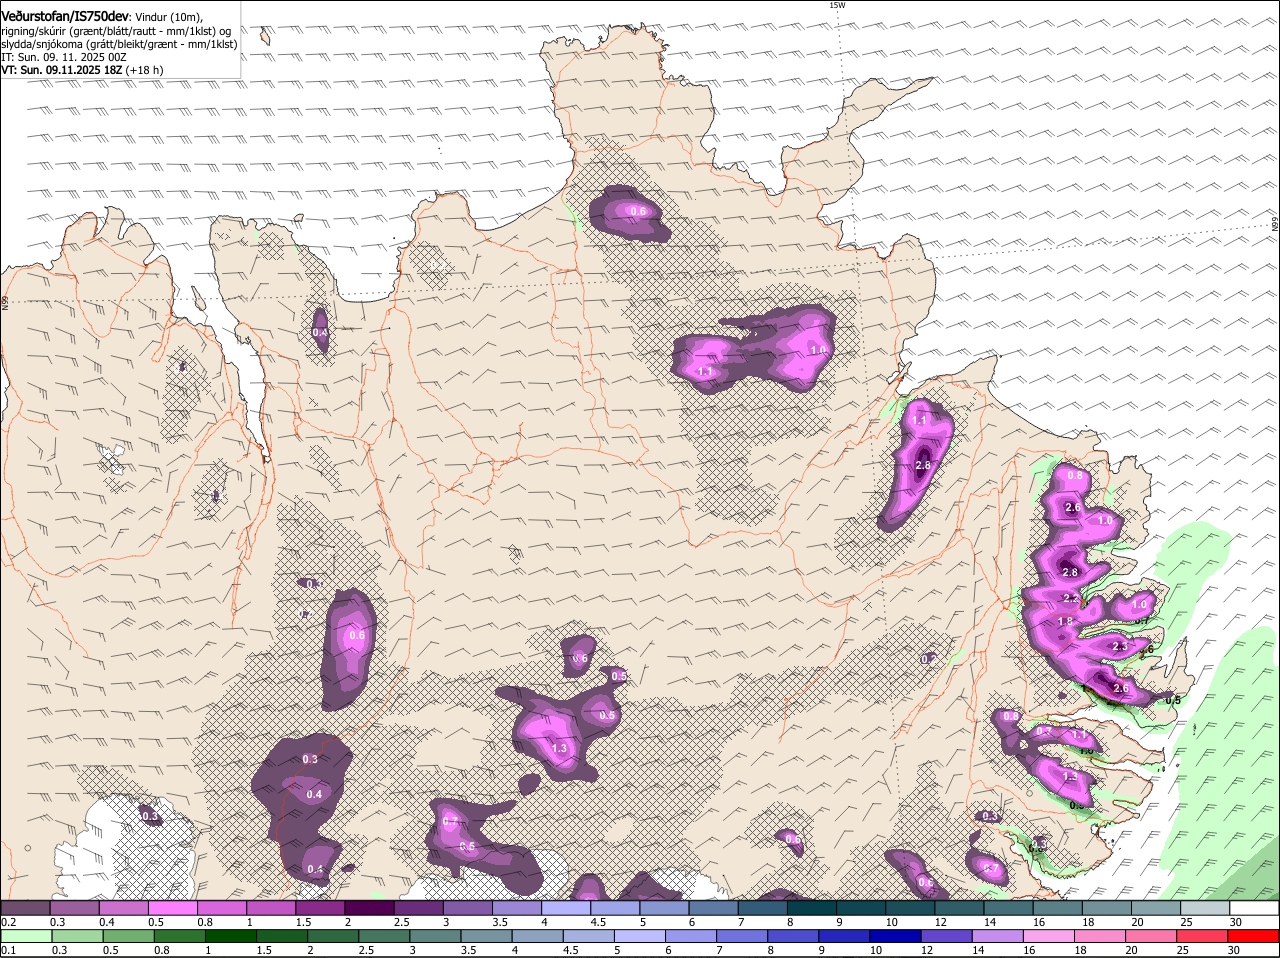
Task: Select the upper-scale swatch above label 0.8
Action: point(221,908)
